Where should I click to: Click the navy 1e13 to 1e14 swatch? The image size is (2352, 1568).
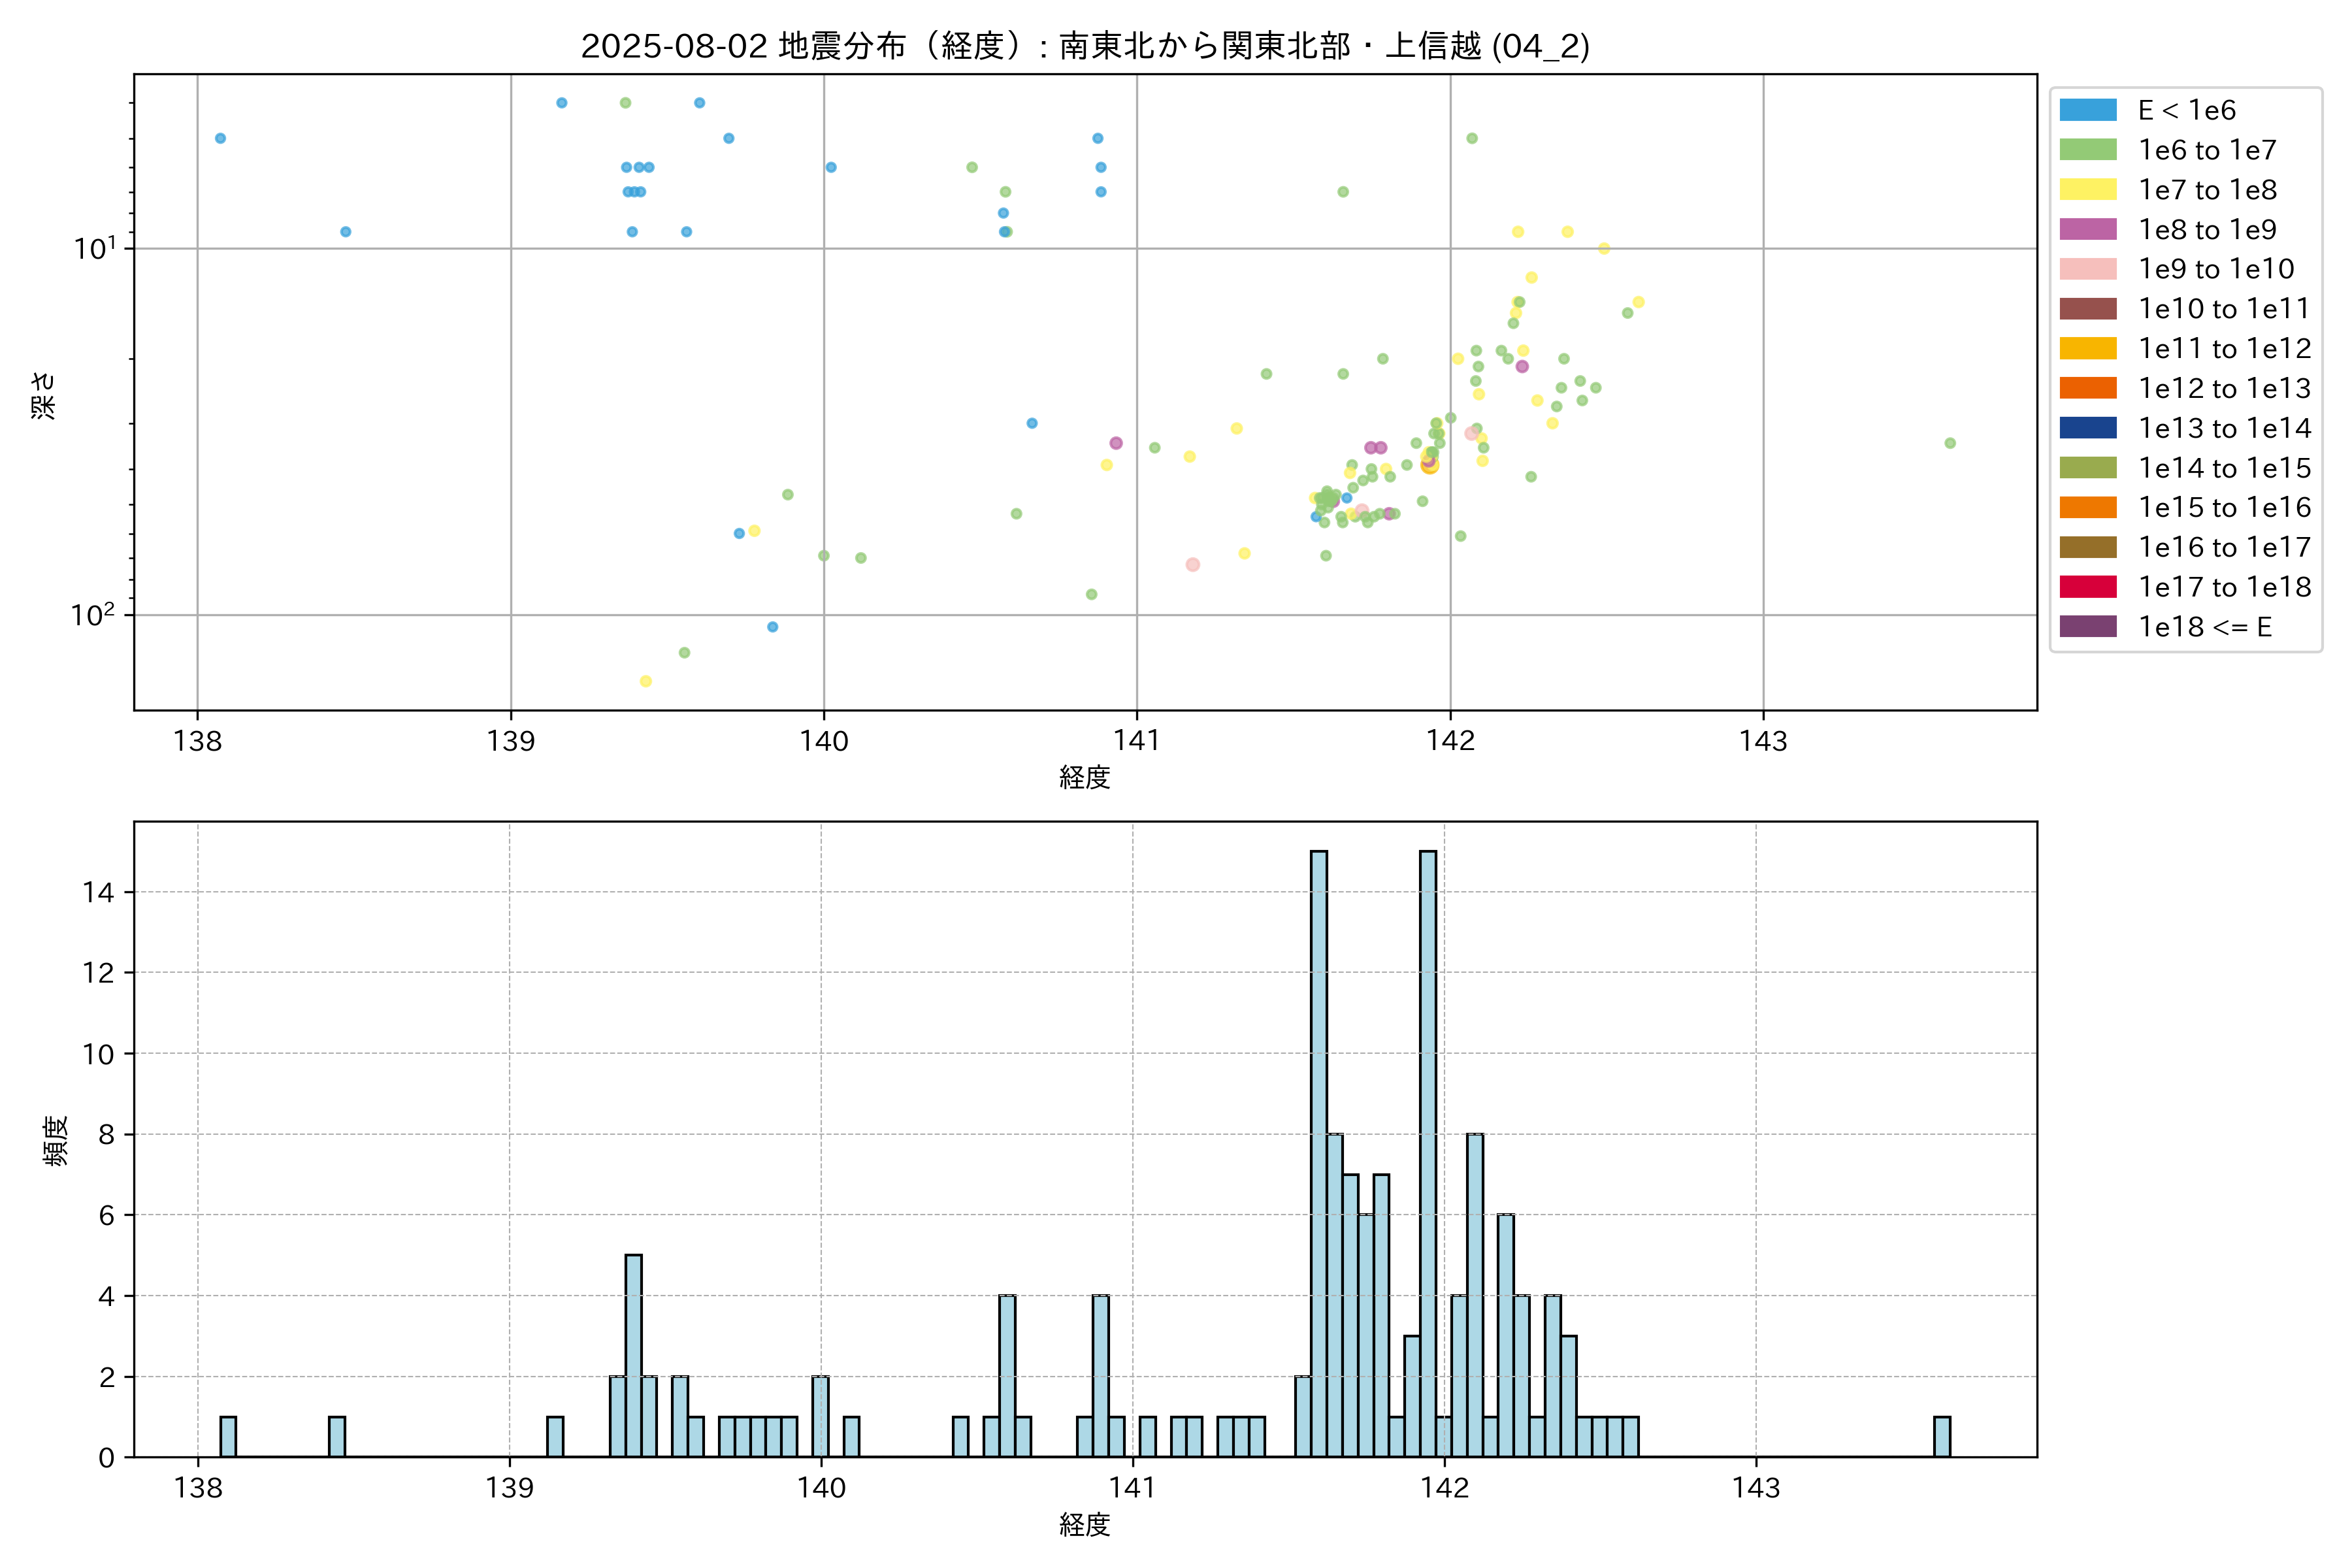2087,428
